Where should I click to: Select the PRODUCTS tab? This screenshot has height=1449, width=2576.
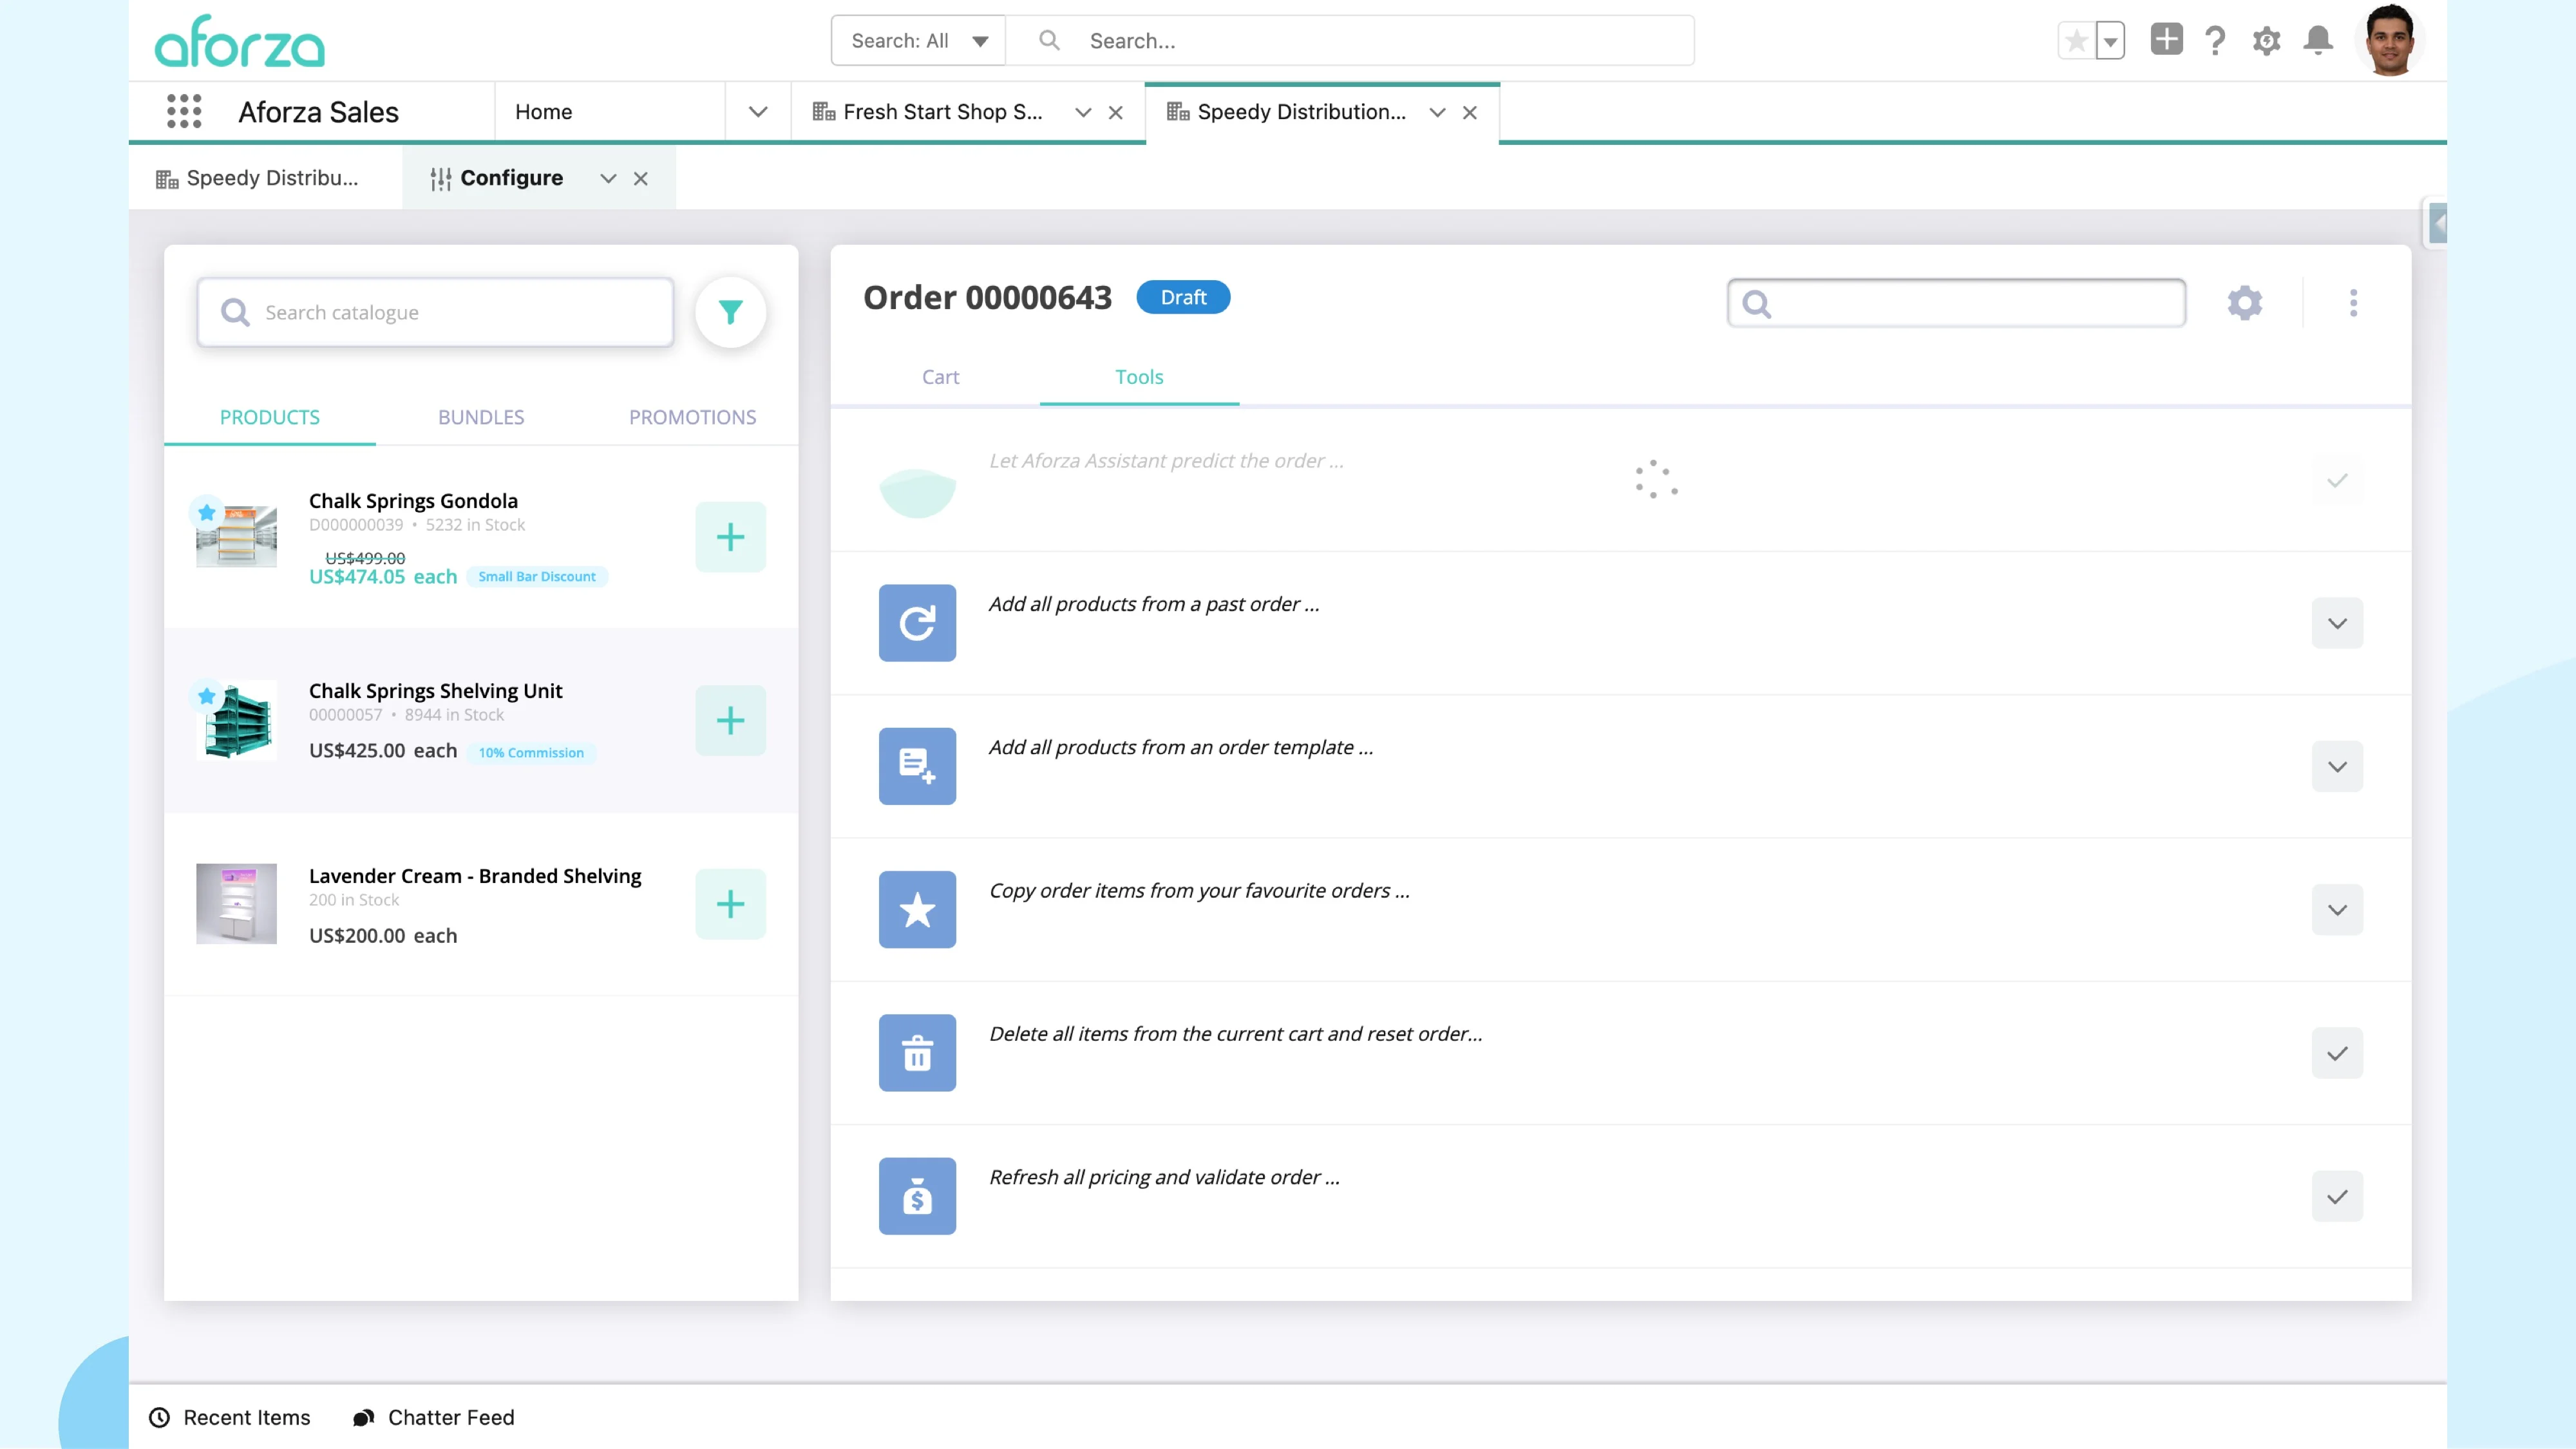(270, 417)
